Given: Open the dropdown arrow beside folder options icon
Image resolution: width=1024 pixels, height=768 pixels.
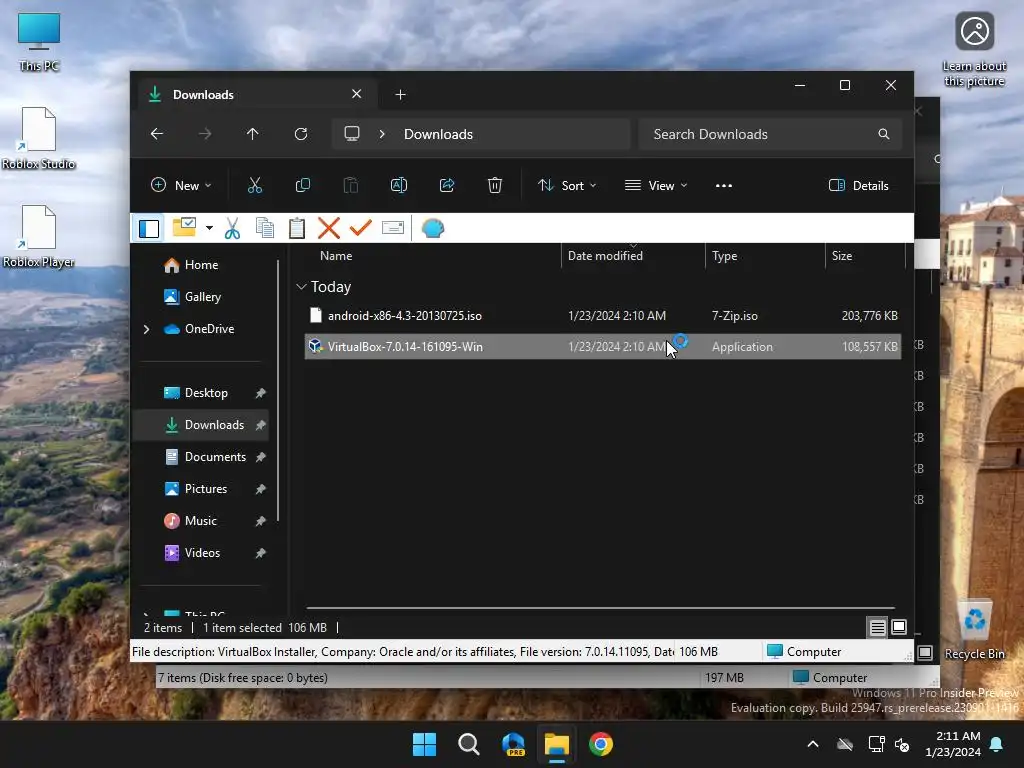Looking at the screenshot, I should (209, 228).
